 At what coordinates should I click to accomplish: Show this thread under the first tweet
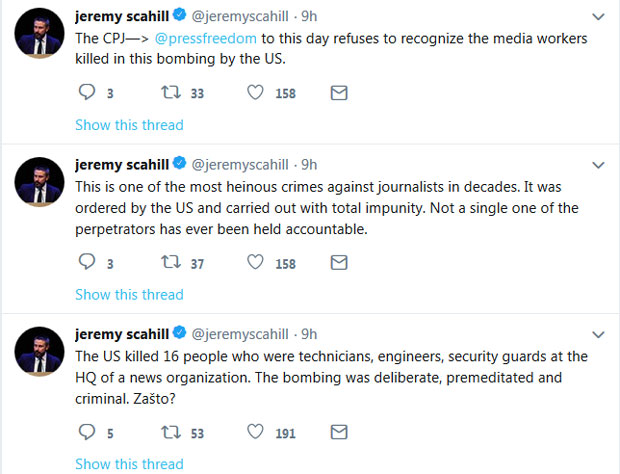129,125
